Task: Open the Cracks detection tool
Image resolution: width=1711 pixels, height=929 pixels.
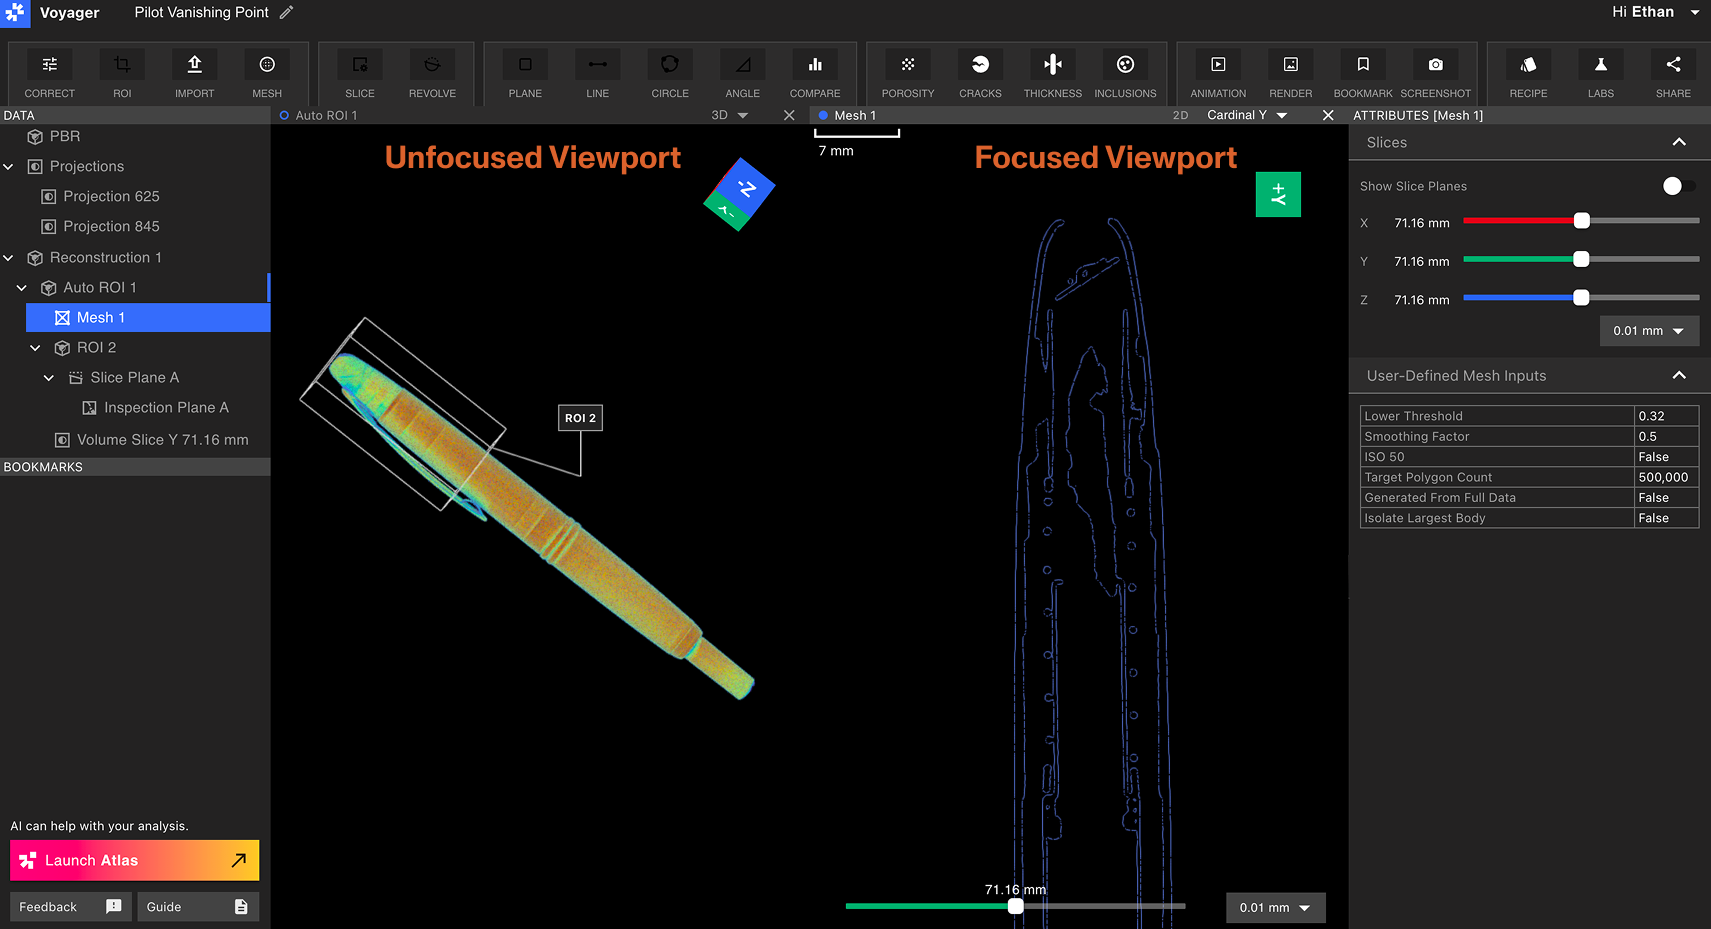Action: coord(980,72)
